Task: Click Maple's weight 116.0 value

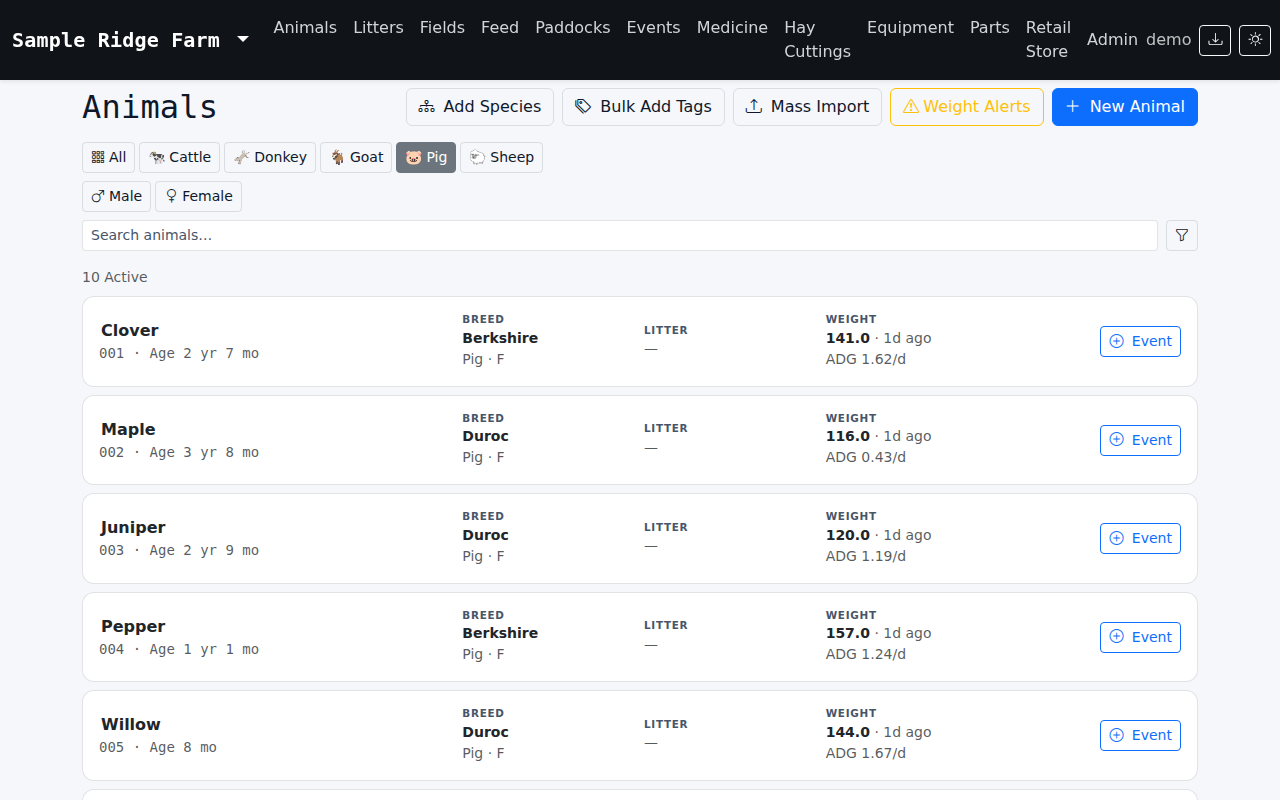Action: [848, 436]
